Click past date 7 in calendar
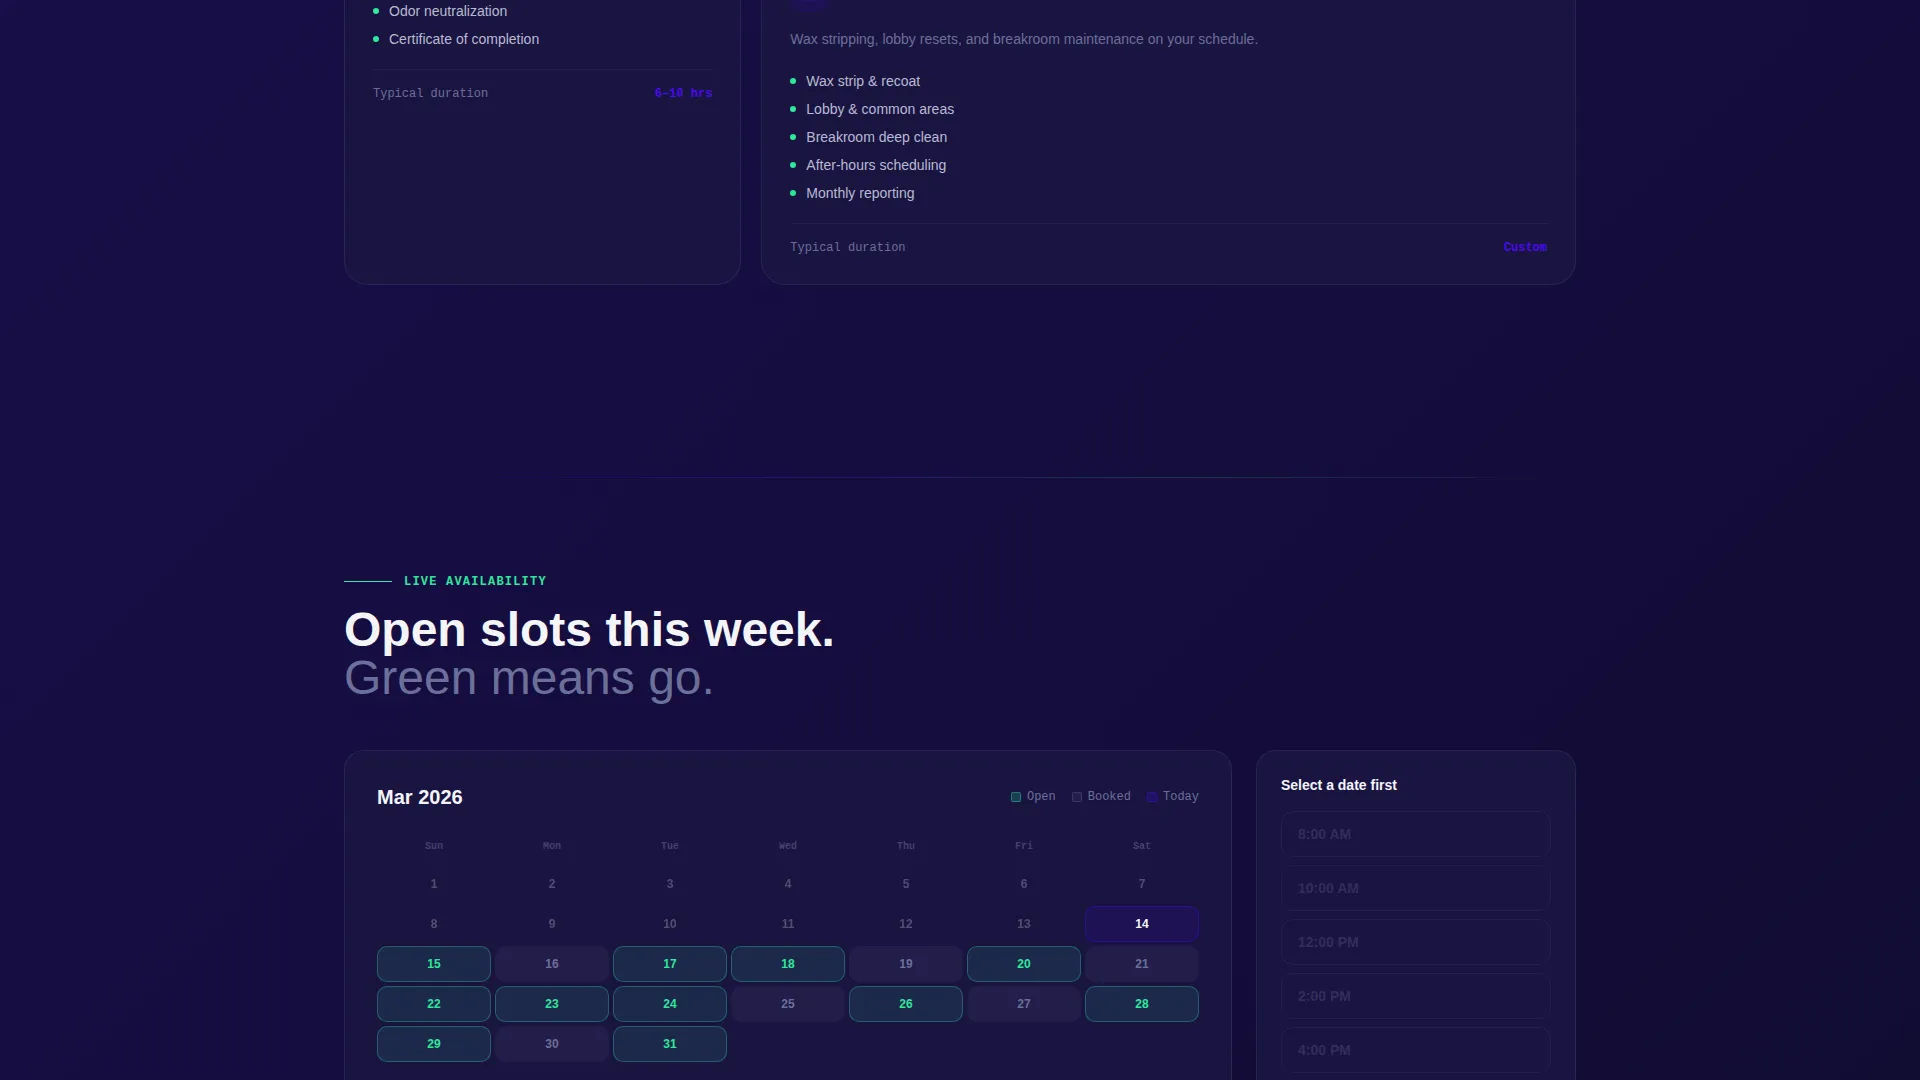The height and width of the screenshot is (1080, 1920). (1141, 883)
